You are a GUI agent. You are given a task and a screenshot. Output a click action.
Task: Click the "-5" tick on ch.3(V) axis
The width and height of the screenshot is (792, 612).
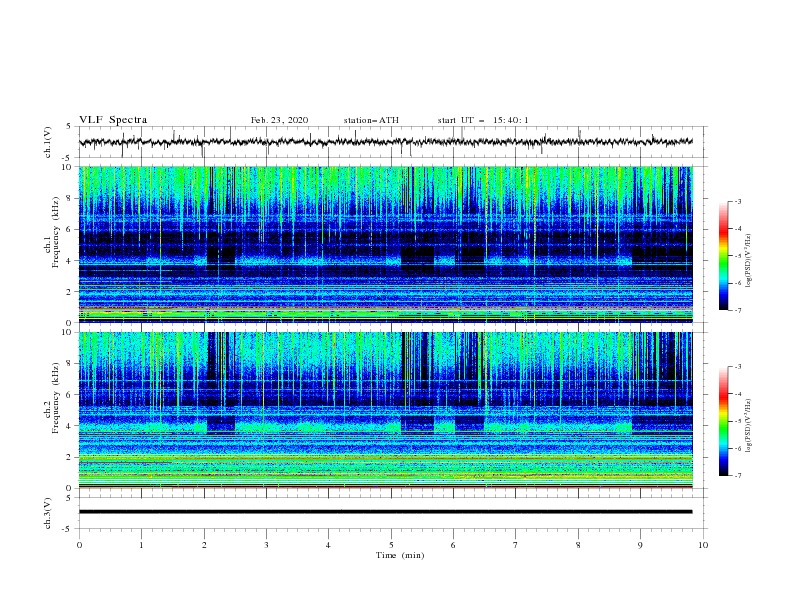(68, 529)
